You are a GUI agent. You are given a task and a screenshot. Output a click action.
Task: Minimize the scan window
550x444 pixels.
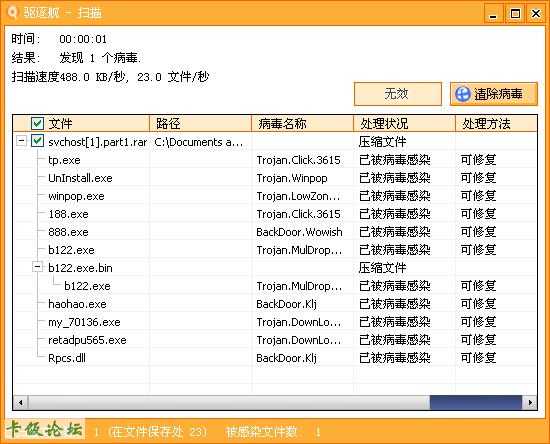pos(494,14)
